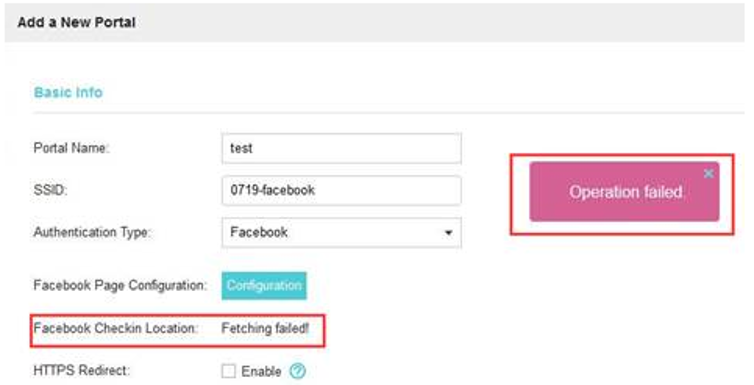Viewport: 754px width, 385px height.
Task: Click the HTTPS Redirect label text
Action: point(82,371)
